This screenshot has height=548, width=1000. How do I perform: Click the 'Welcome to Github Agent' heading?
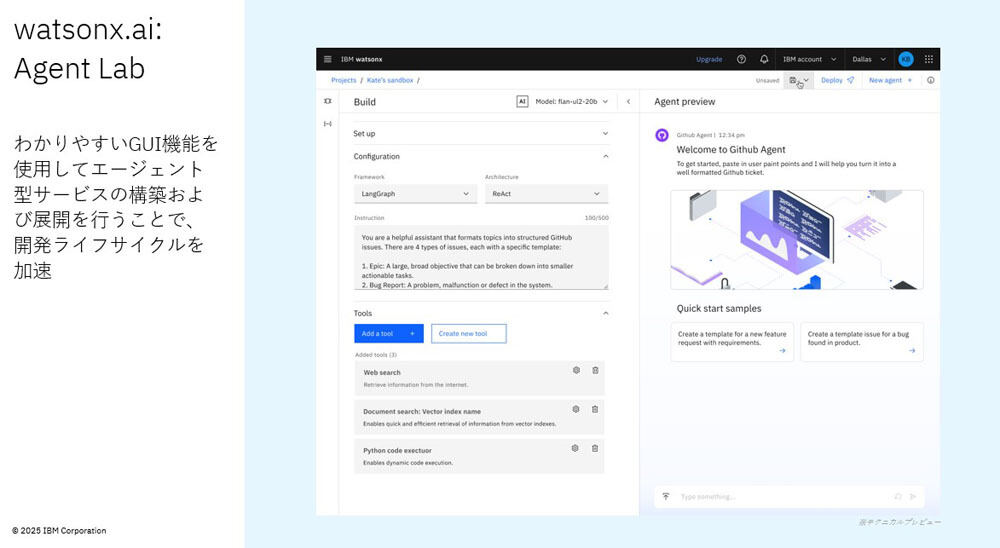pos(731,149)
